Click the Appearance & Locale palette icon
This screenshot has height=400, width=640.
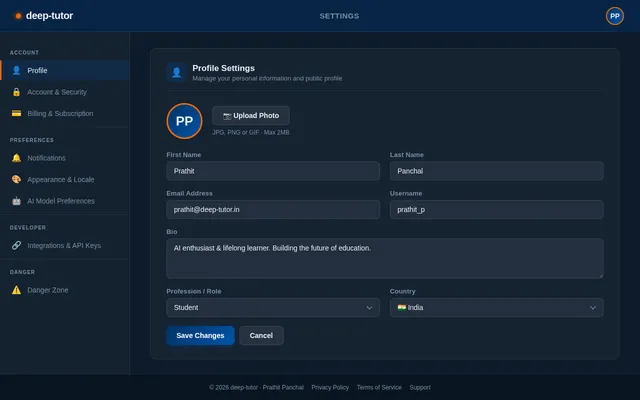(16, 179)
